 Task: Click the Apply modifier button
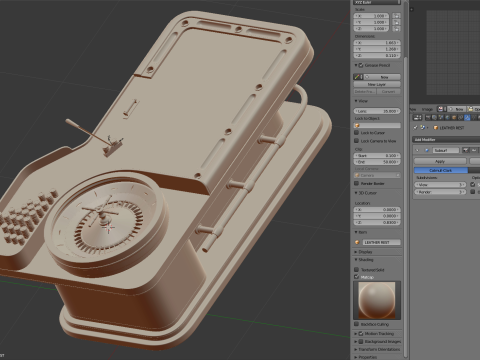pyautogui.click(x=440, y=161)
